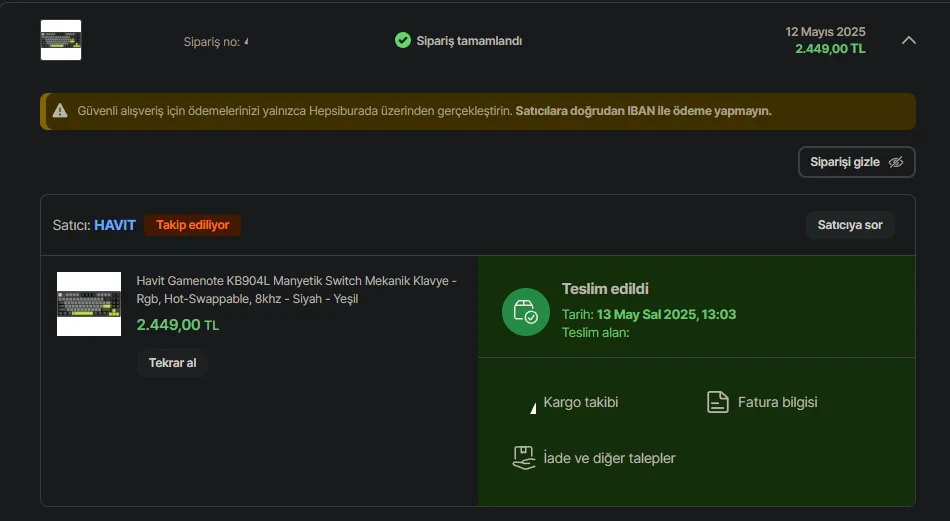950x521 pixels.
Task: Collapse the order details with the chevron arrow
Action: pos(908,41)
